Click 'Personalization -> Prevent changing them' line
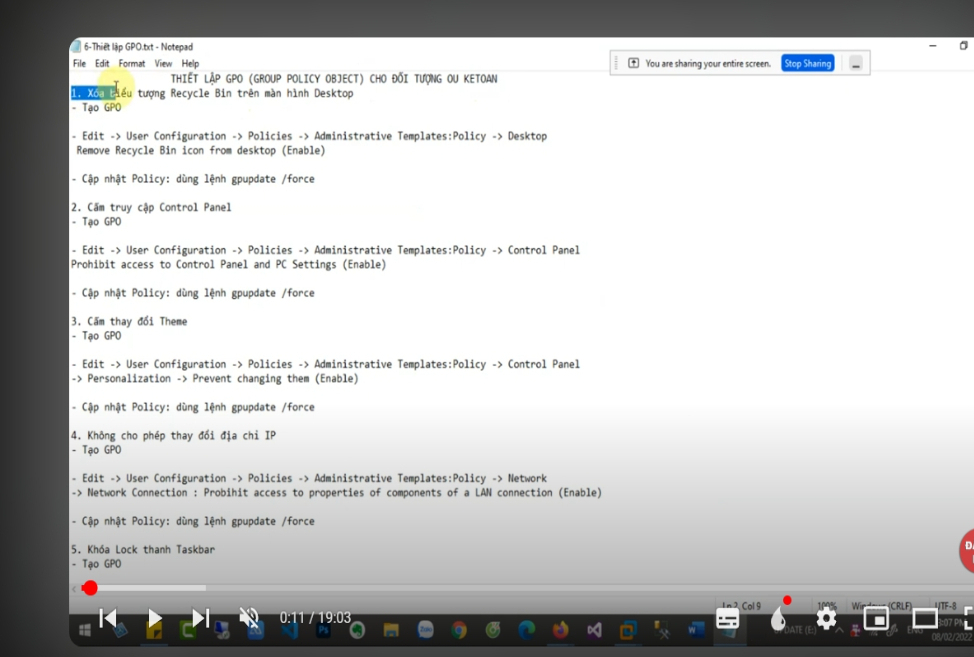Viewport: 974px width, 657px height. pos(215,379)
